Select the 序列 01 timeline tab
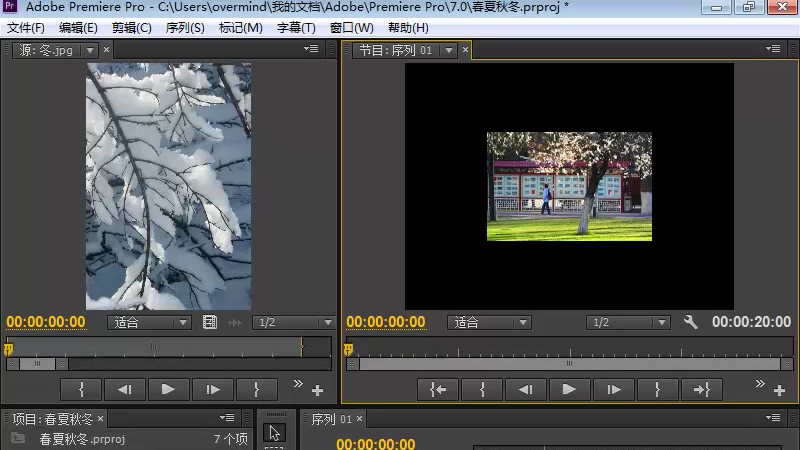Screen dimensions: 800x450 pyautogui.click(x=331, y=419)
